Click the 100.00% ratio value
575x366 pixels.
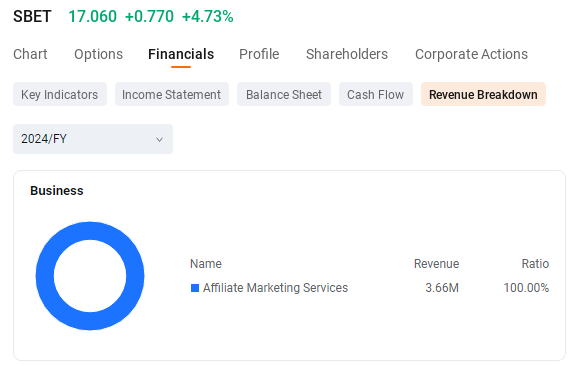(526, 288)
